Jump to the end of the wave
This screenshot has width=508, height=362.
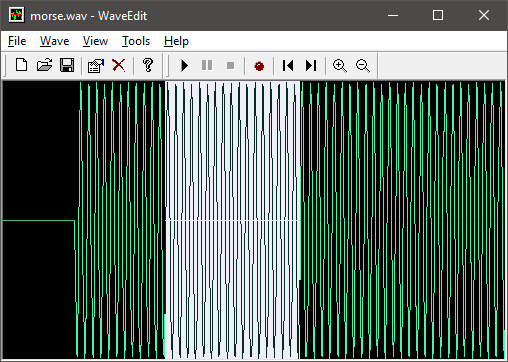[x=311, y=65]
